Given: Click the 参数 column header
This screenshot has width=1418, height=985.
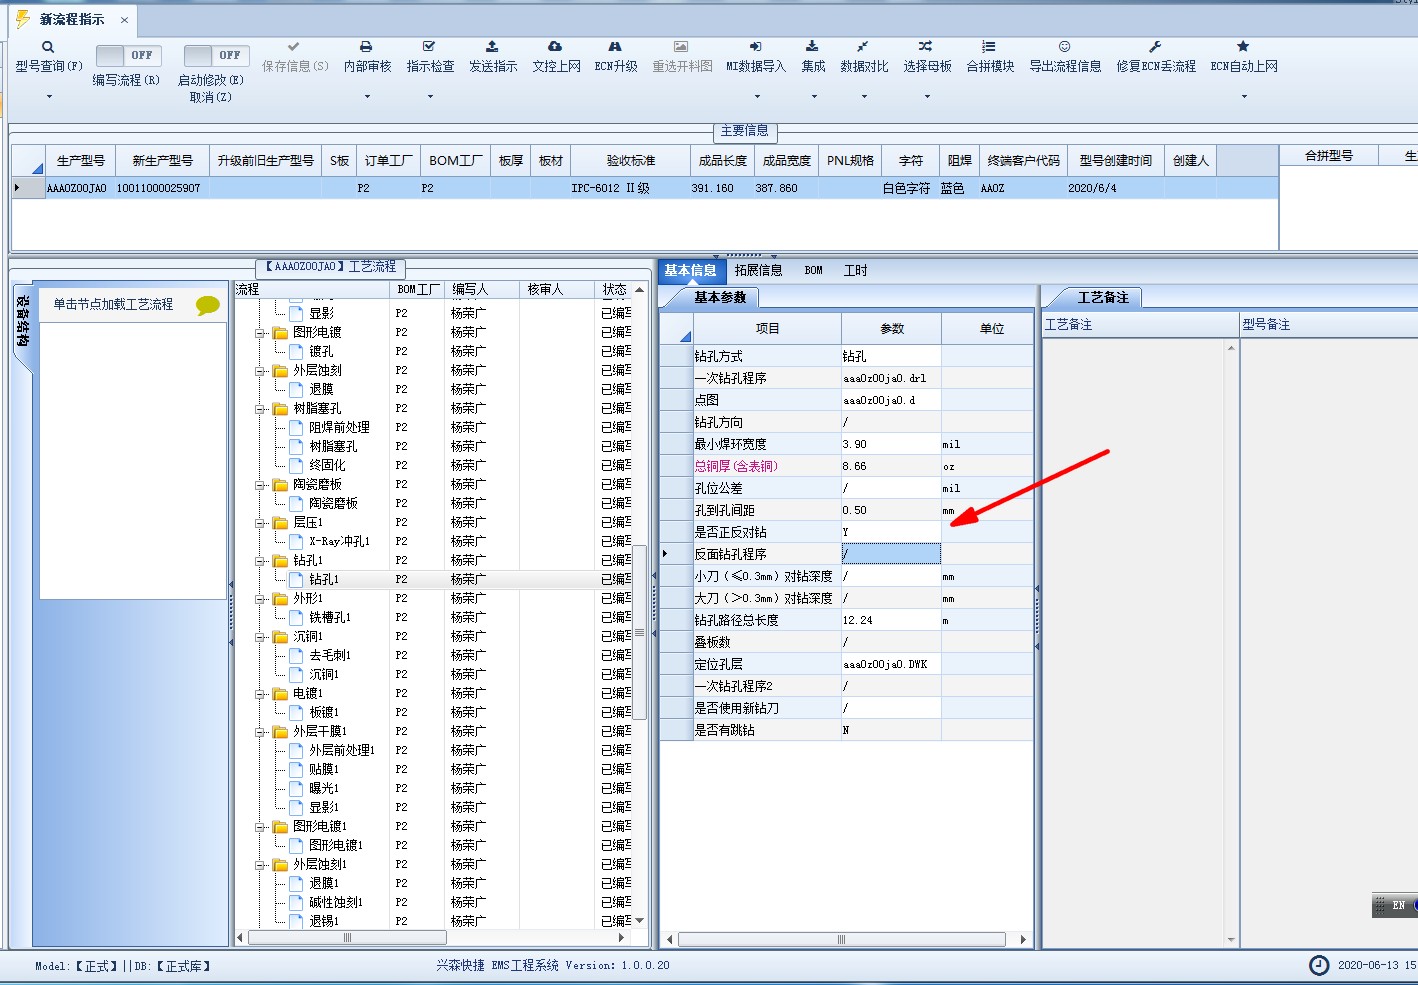Looking at the screenshot, I should coord(892,328).
